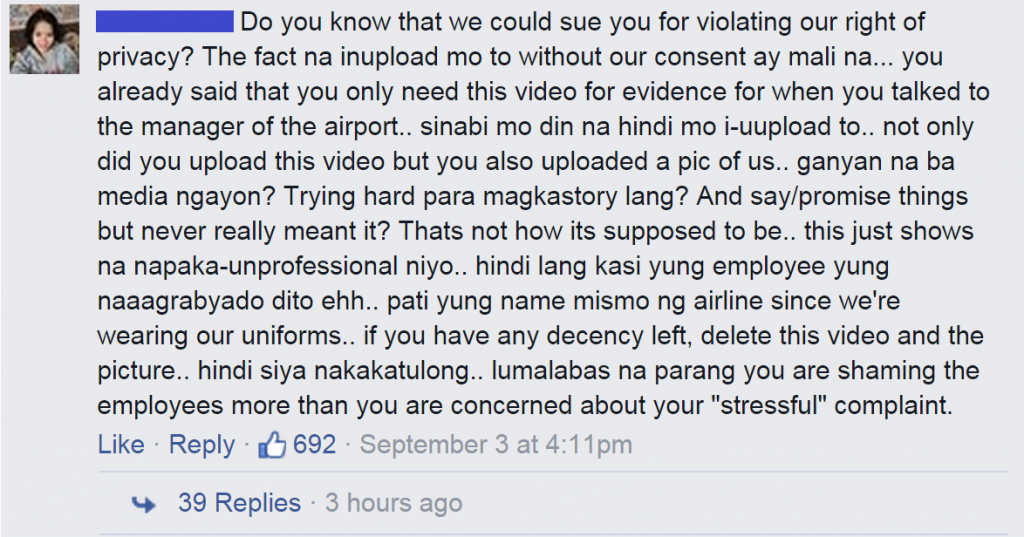Tap the like-count thumb icon
1024x537 pixels.
click(272, 445)
